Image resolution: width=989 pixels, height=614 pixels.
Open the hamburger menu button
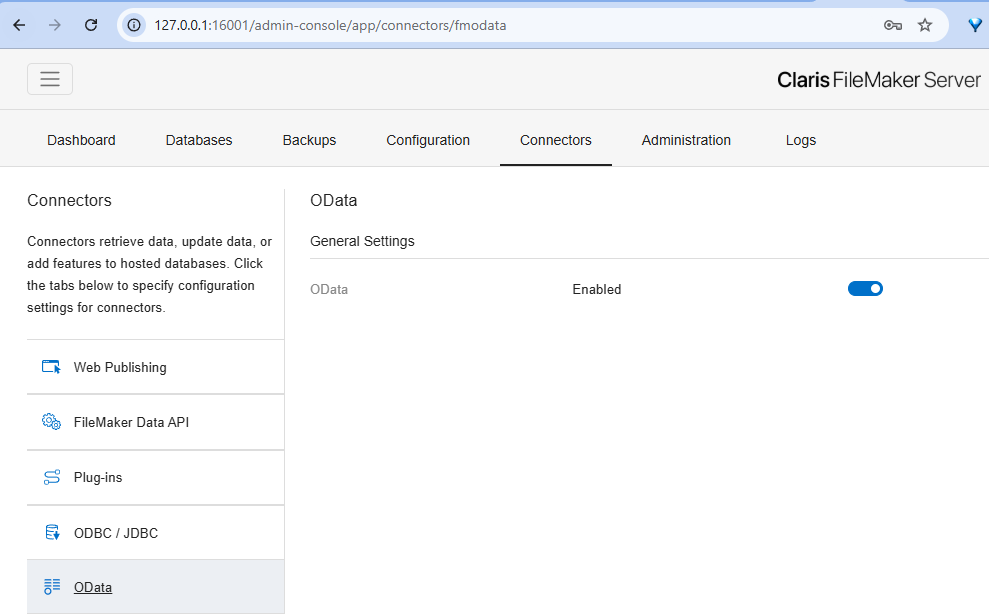(x=50, y=79)
